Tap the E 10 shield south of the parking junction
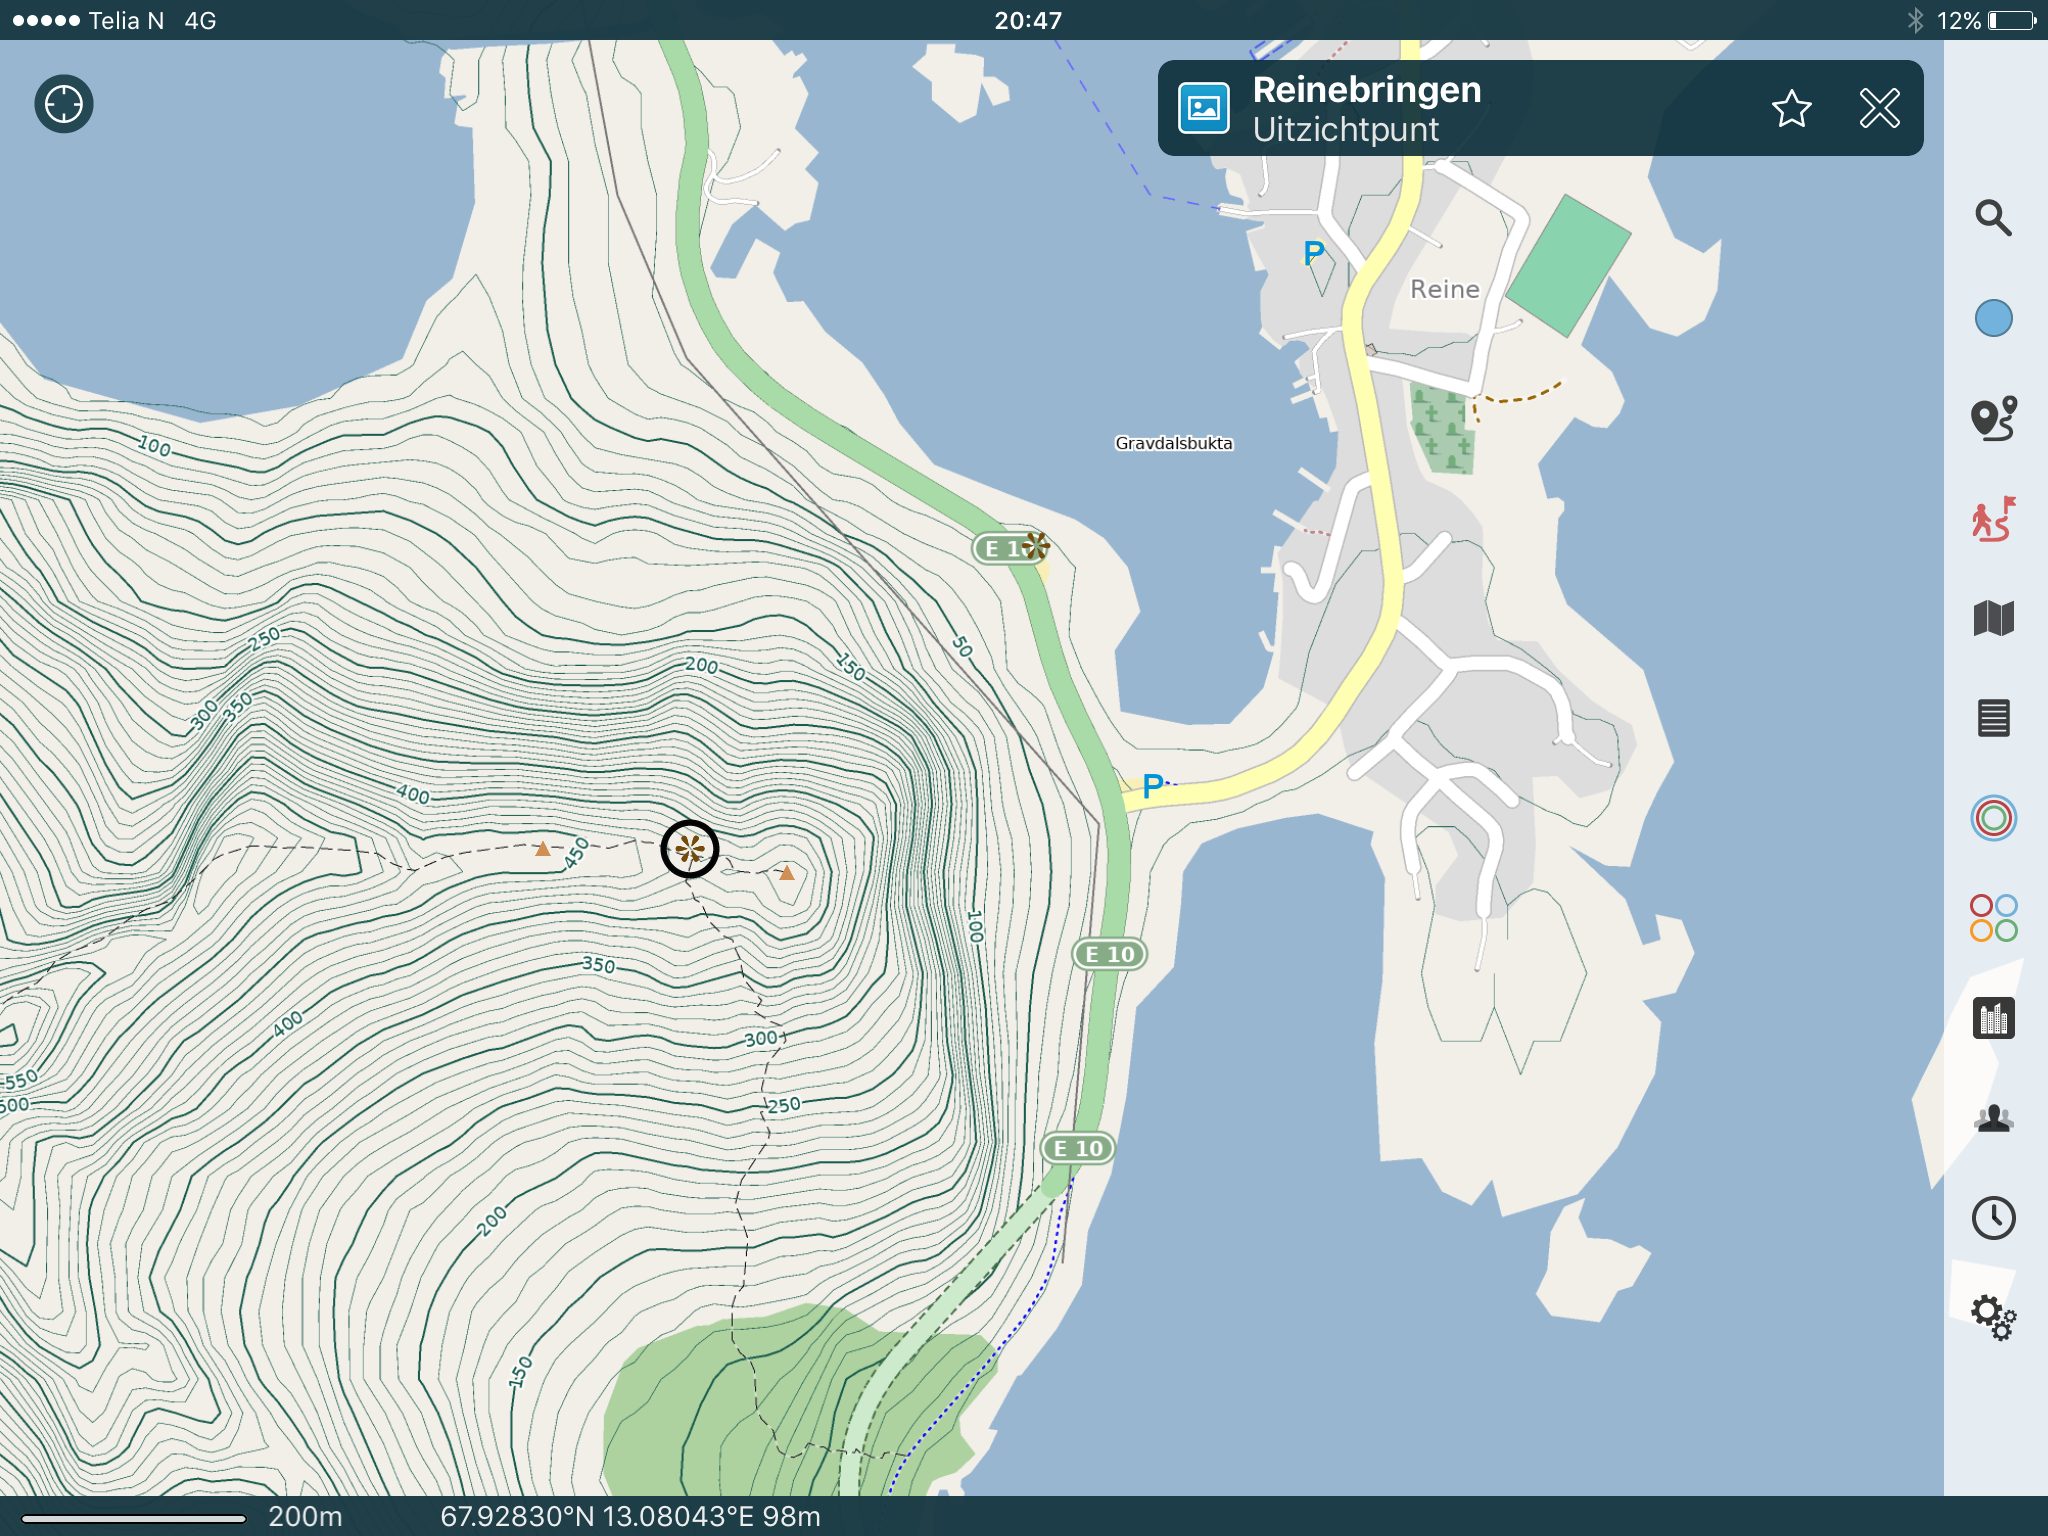Image resolution: width=2048 pixels, height=1536 pixels. pyautogui.click(x=1109, y=954)
